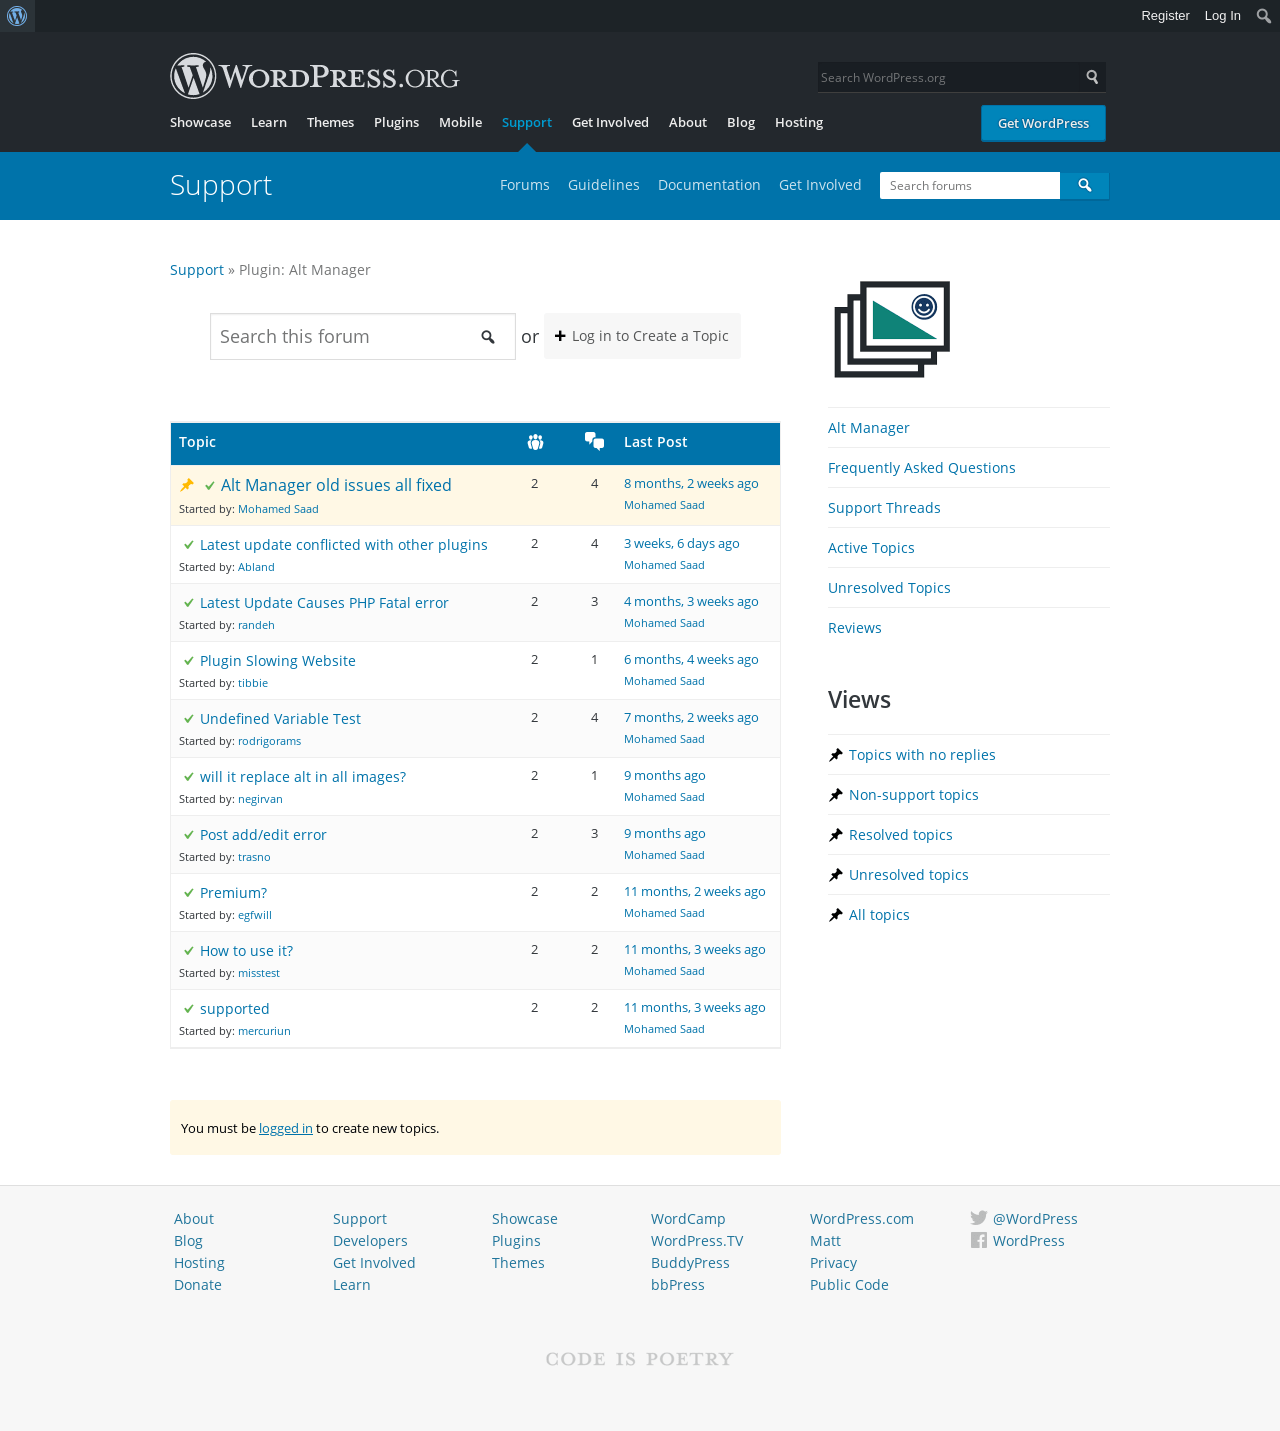Image resolution: width=1280 pixels, height=1431 pixels.
Task: Open the Themes menu item
Action: 330,122
